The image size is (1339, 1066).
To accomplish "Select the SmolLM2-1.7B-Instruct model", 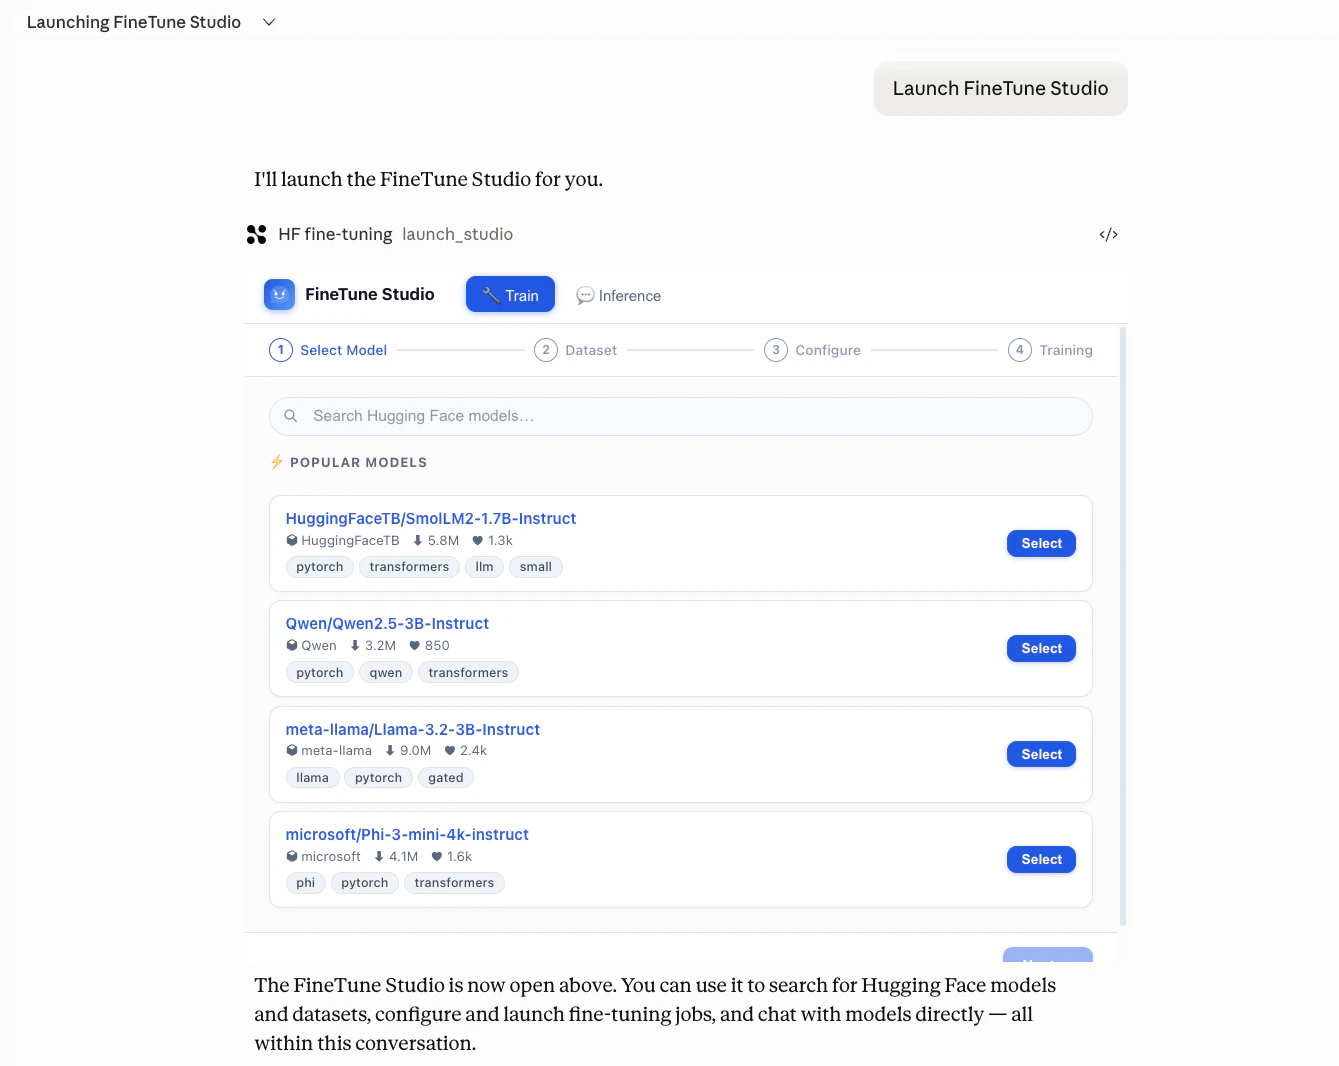I will [1041, 543].
